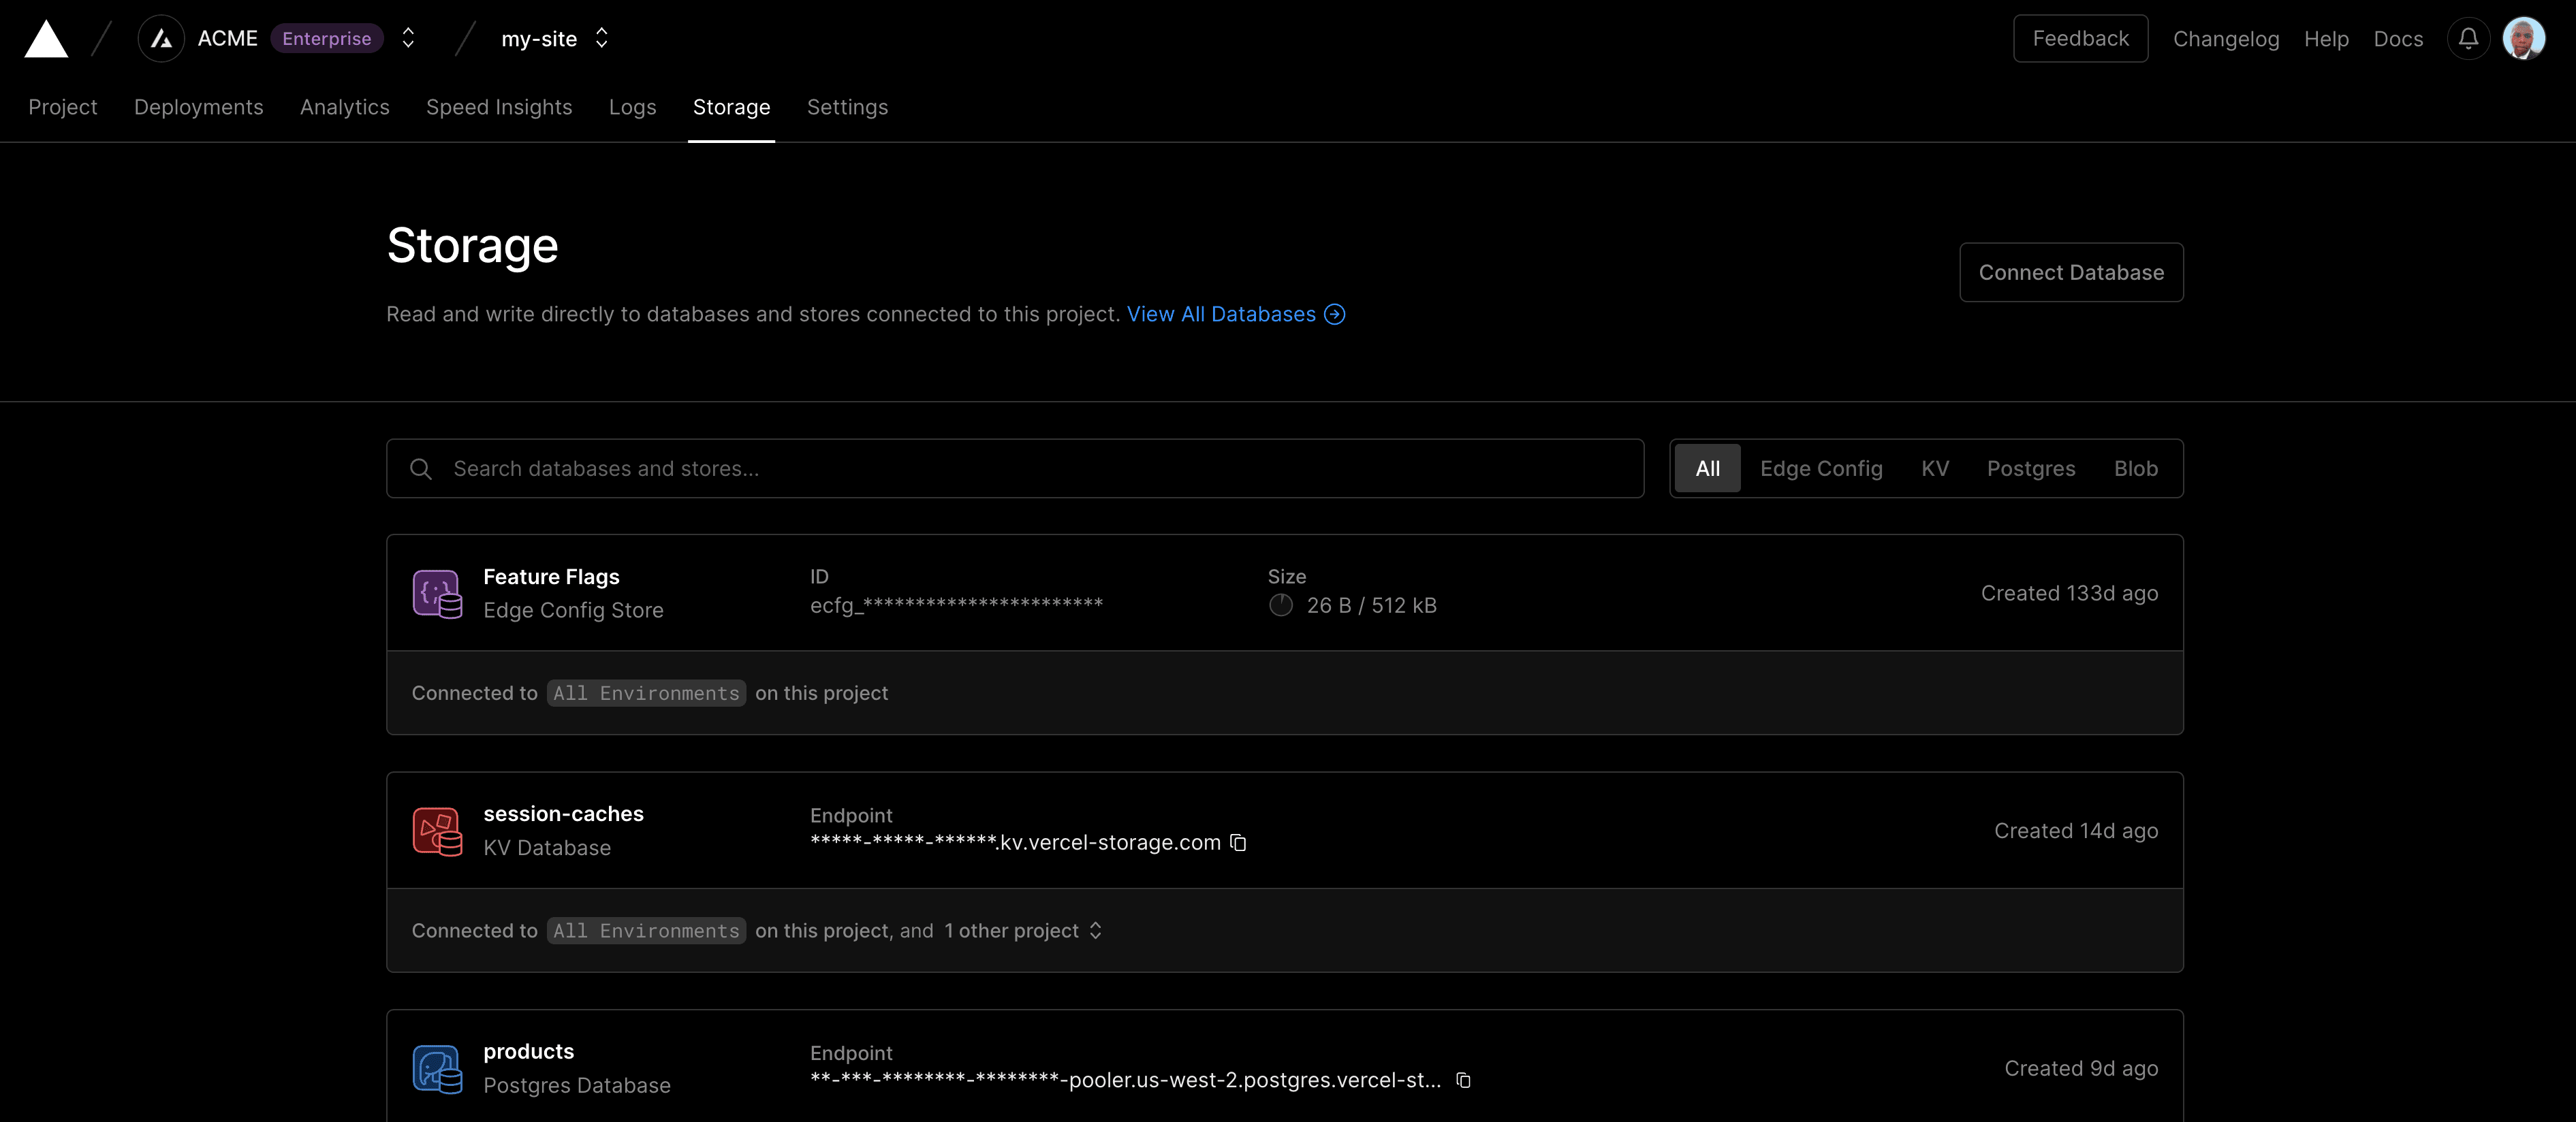
Task: Switch to the Deployments tab
Action: point(198,107)
